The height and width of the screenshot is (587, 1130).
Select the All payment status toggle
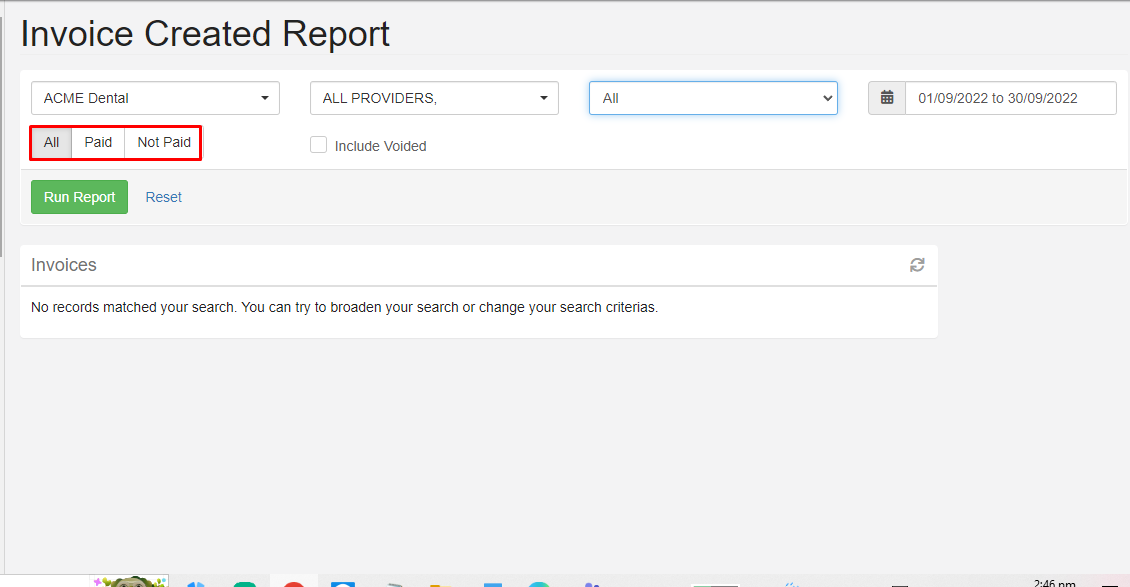click(x=51, y=143)
